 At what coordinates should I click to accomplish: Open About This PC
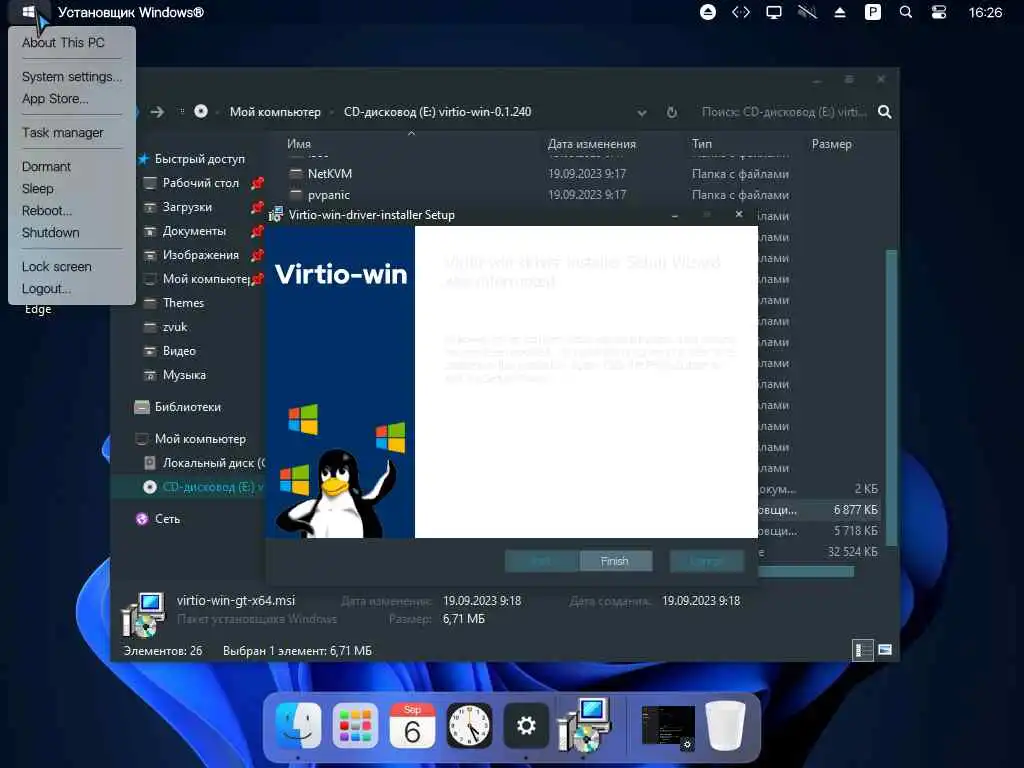pos(63,42)
